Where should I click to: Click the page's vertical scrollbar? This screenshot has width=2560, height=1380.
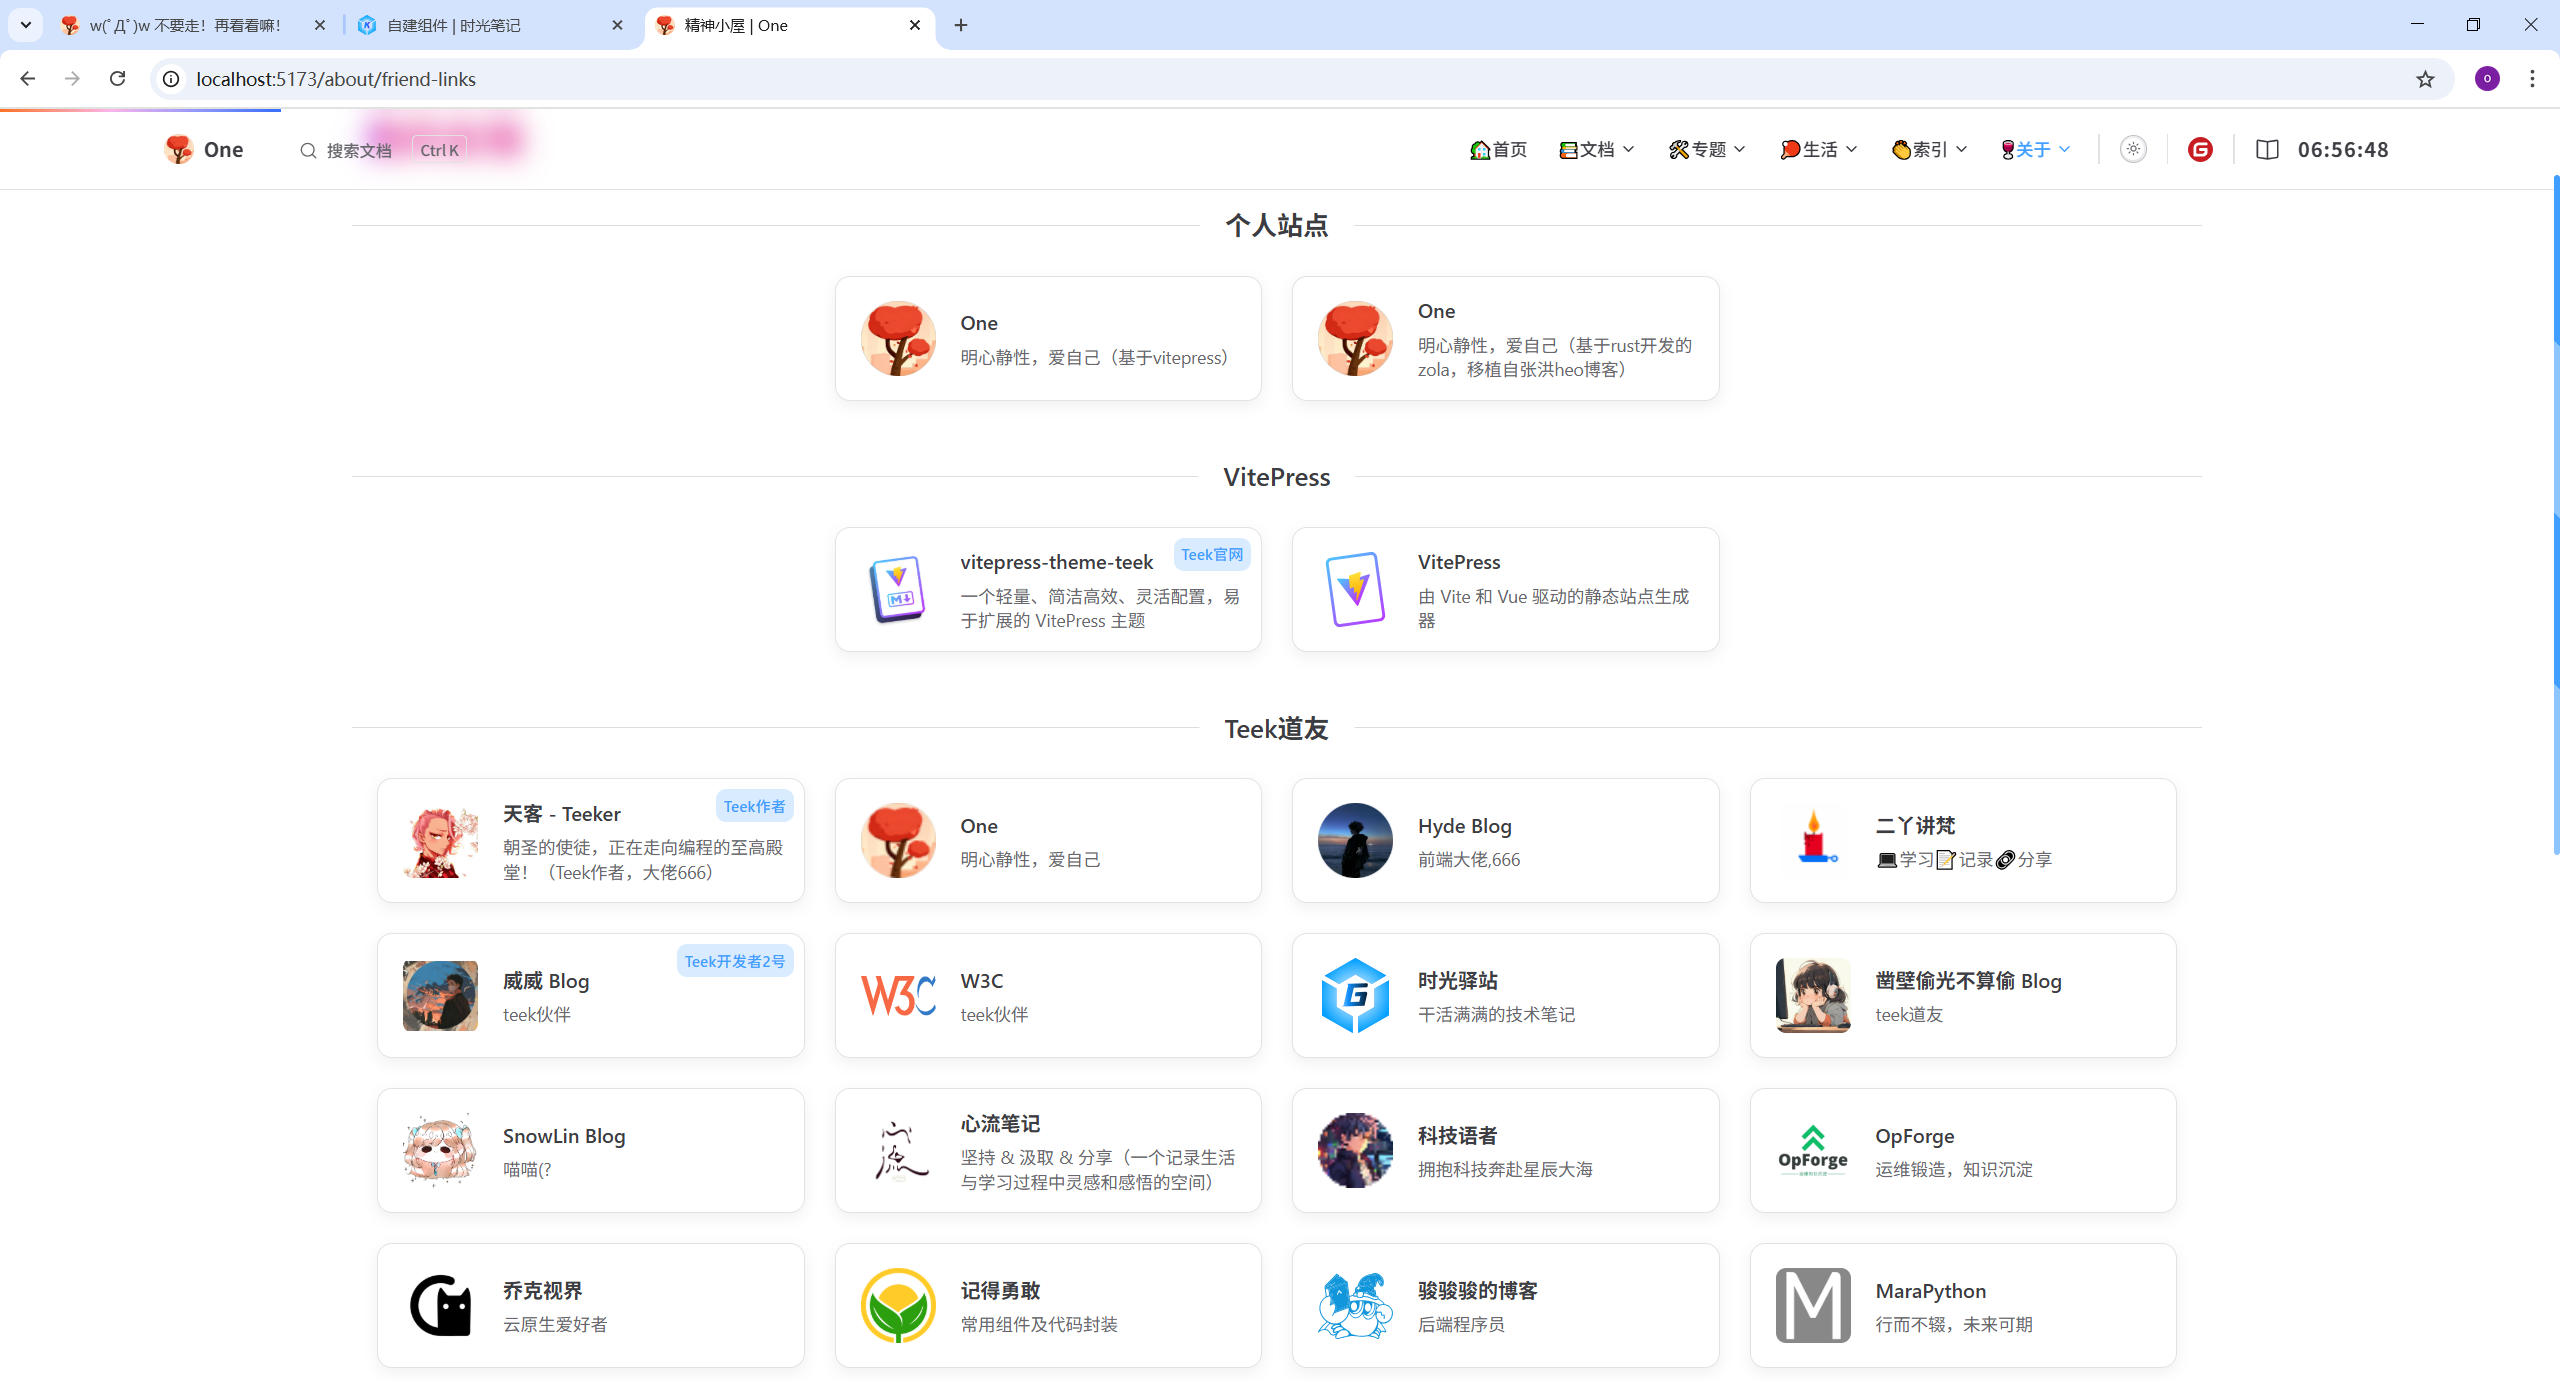(2555, 500)
